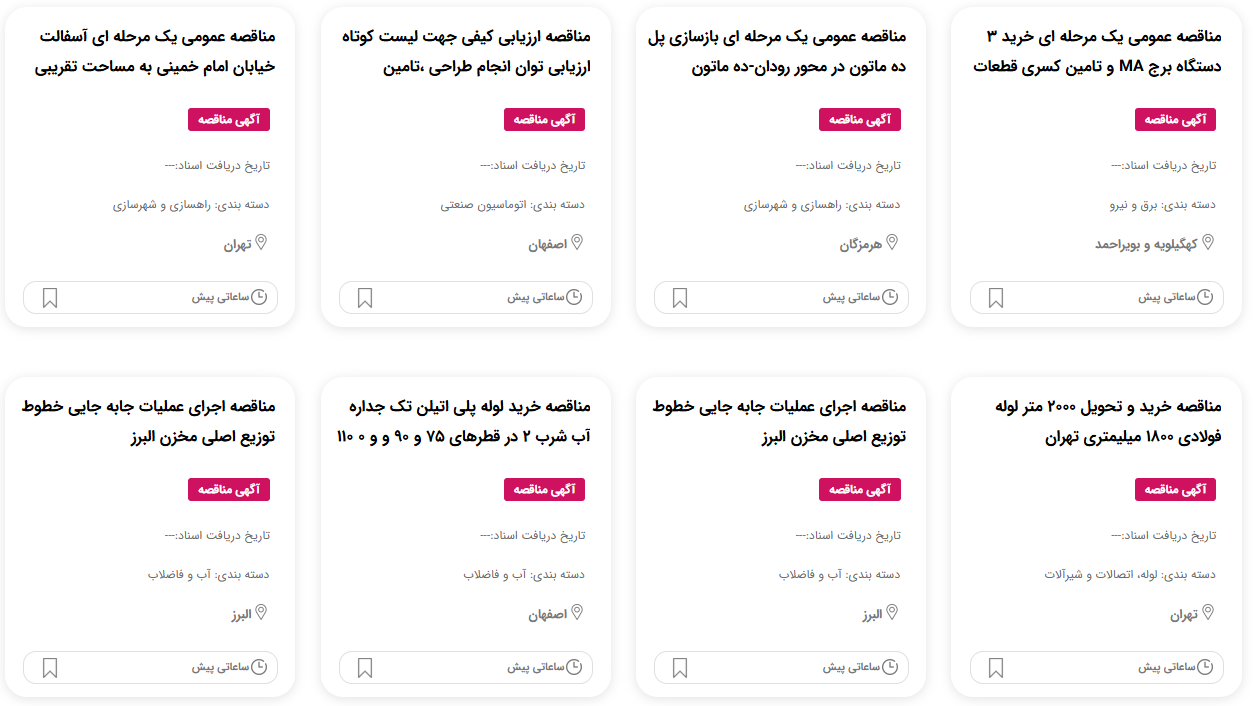This screenshot has height=706, width=1253.
Task: Click location pin on polyethylene pipe tender card
Action: [577, 613]
